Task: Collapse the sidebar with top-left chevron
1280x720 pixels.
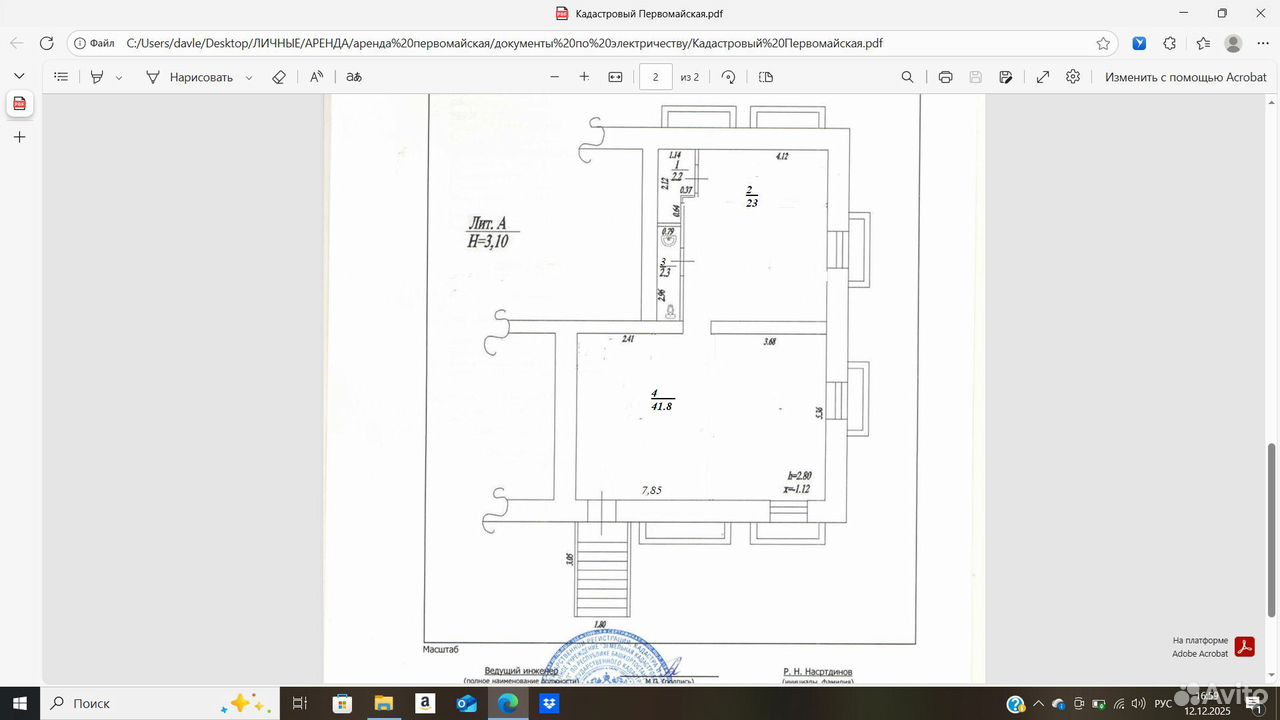Action: 19,76
